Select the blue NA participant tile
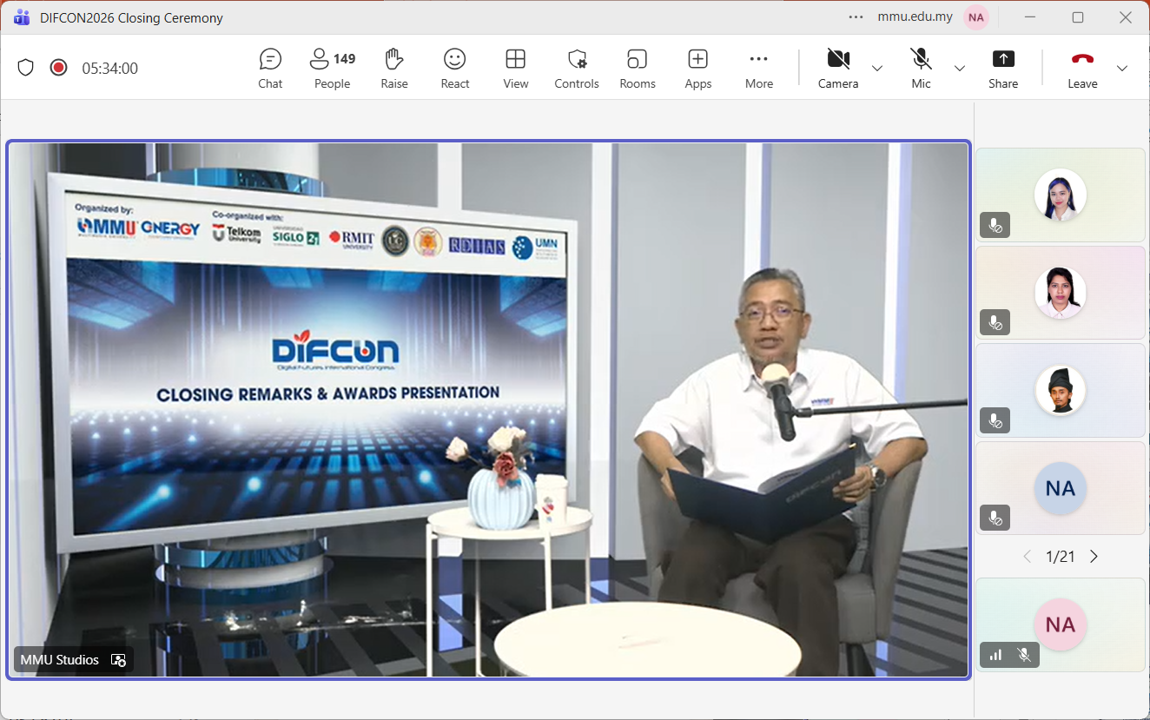Image resolution: width=1150 pixels, height=720 pixels. click(1060, 488)
